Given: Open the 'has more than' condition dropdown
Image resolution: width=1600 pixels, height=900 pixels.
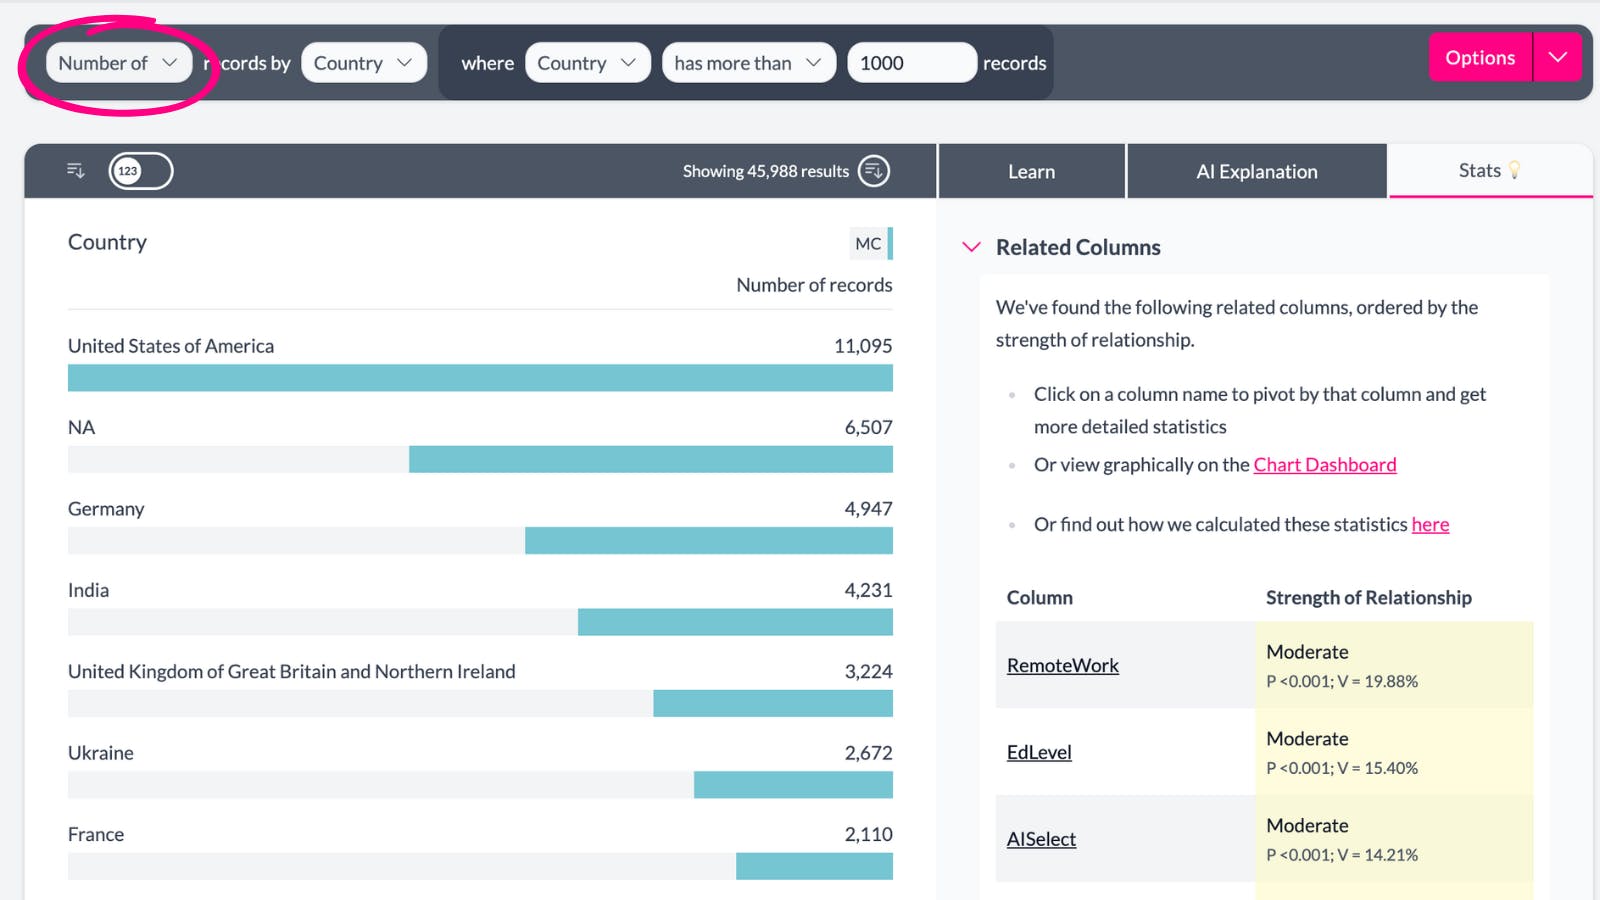Looking at the screenshot, I should pyautogui.click(x=748, y=63).
